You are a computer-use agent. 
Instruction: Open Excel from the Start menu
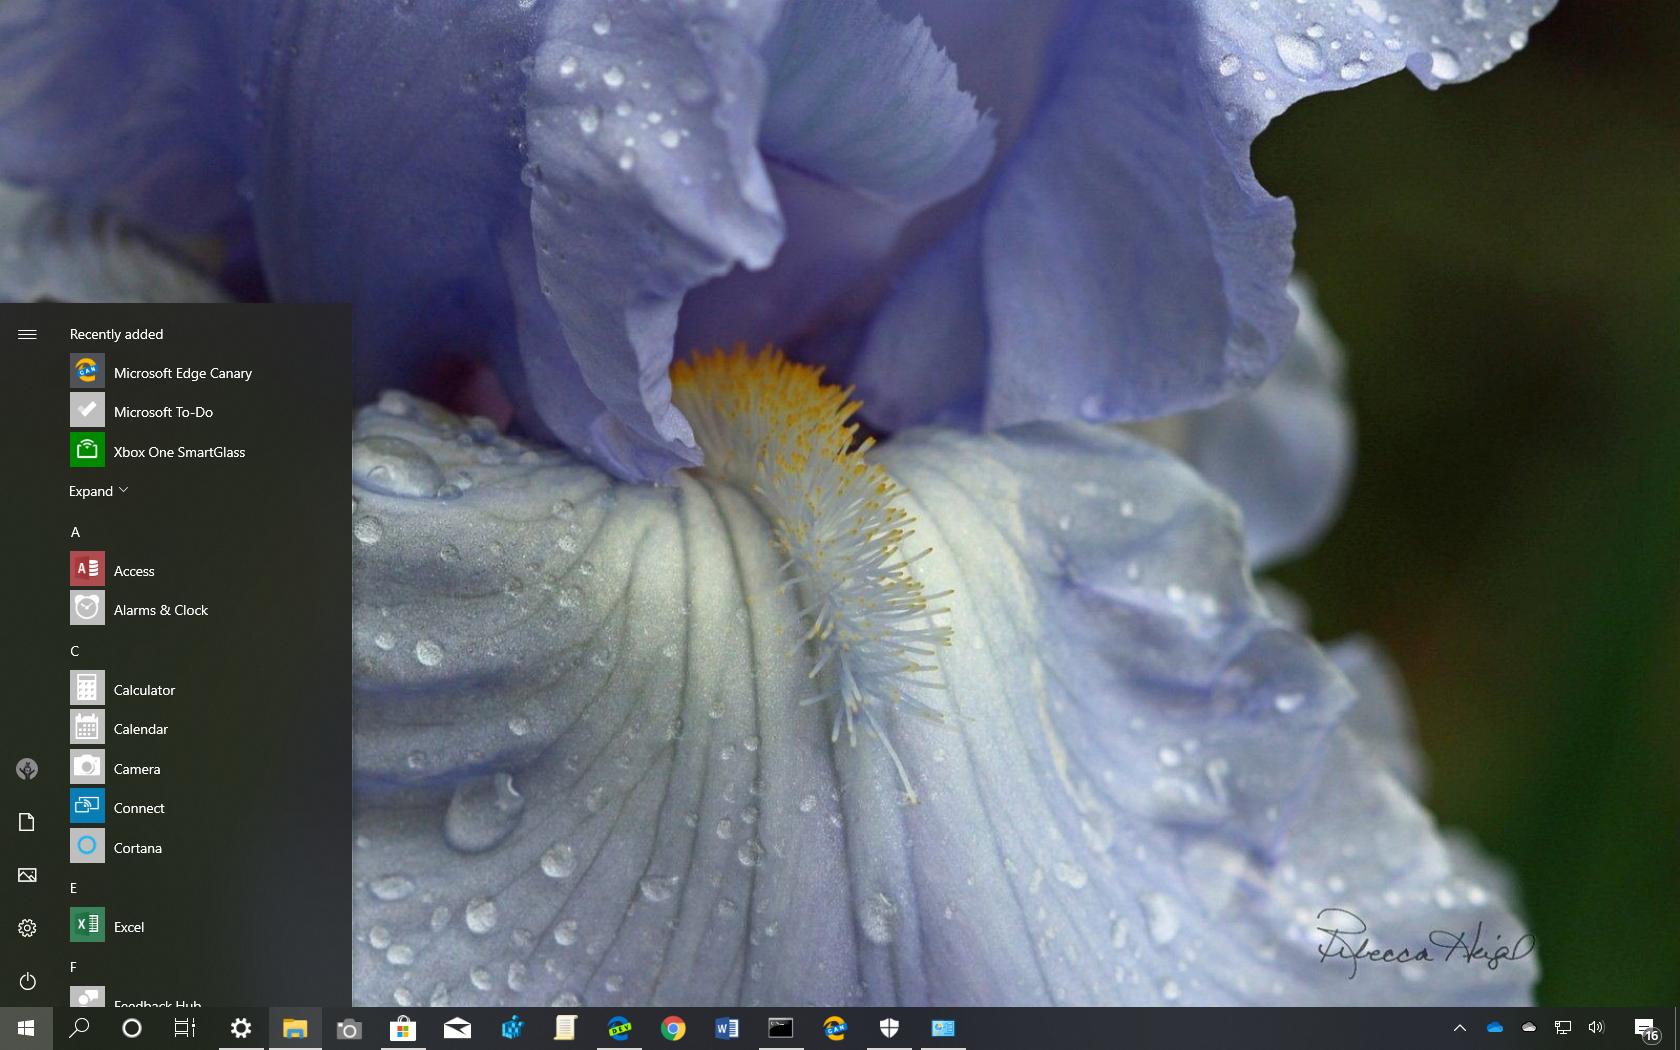point(130,927)
